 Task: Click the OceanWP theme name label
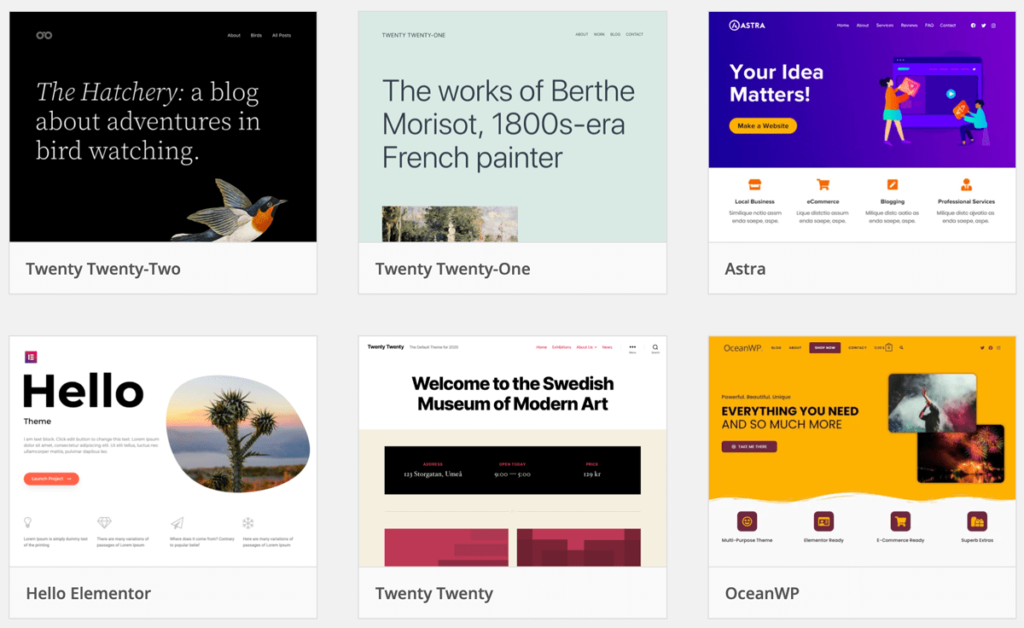(x=762, y=593)
